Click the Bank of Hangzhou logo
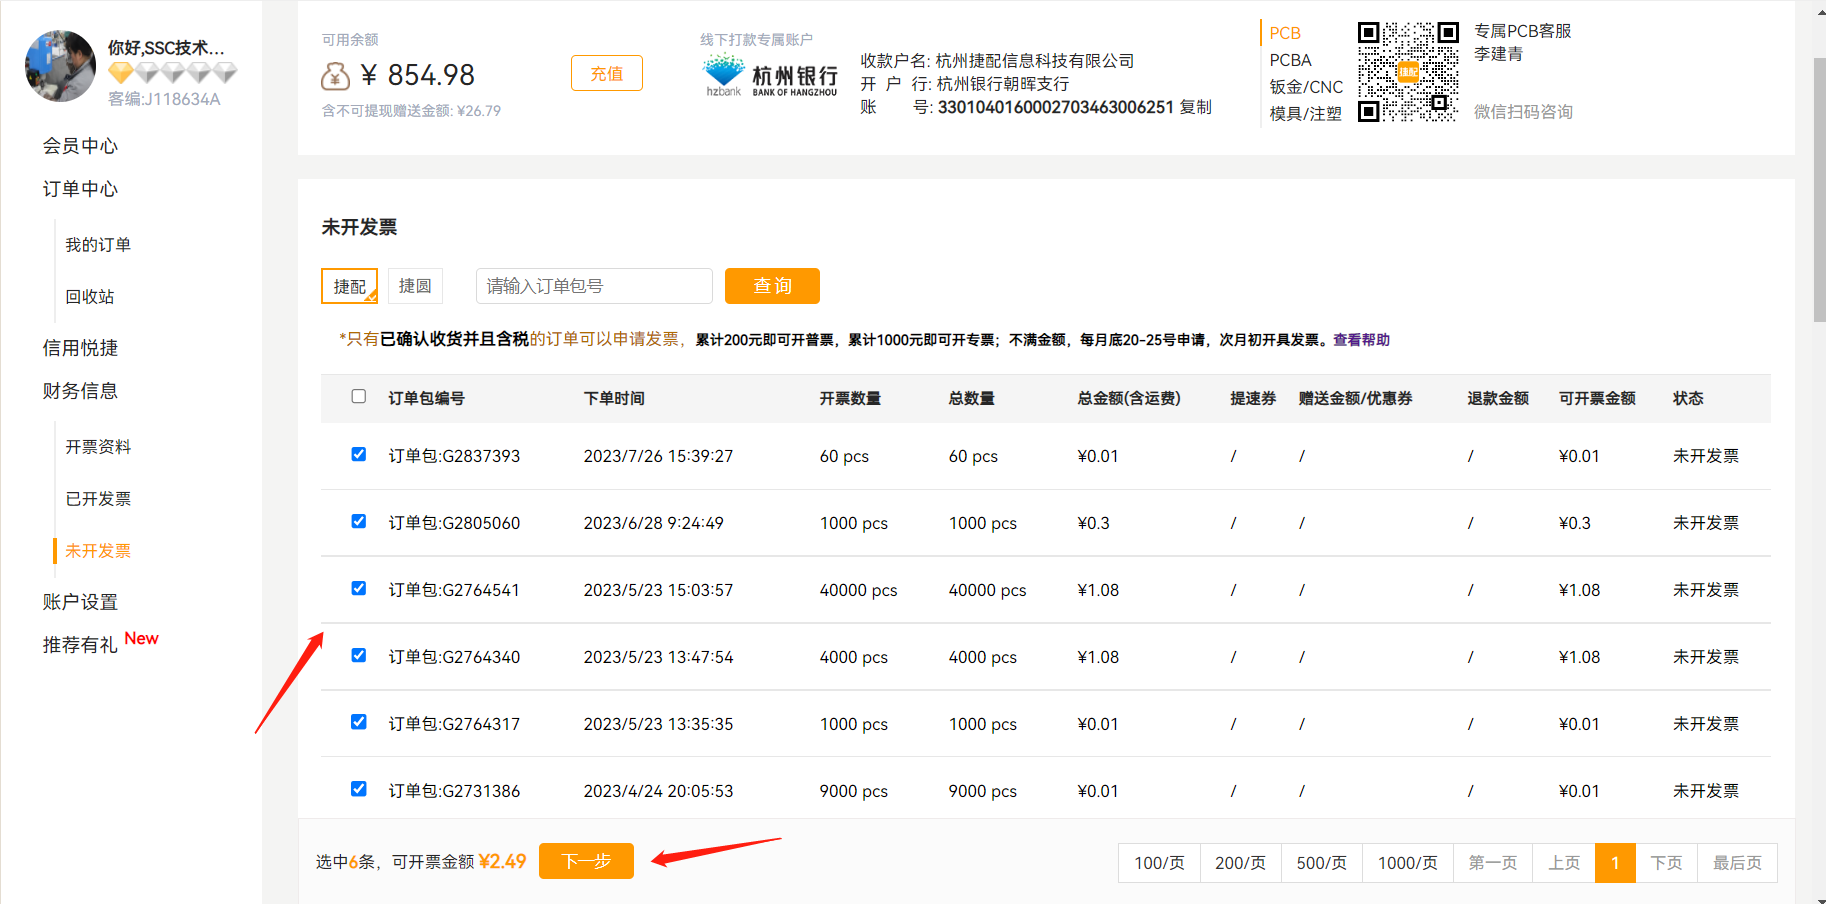Screen dimensions: 1826x904 (770, 76)
